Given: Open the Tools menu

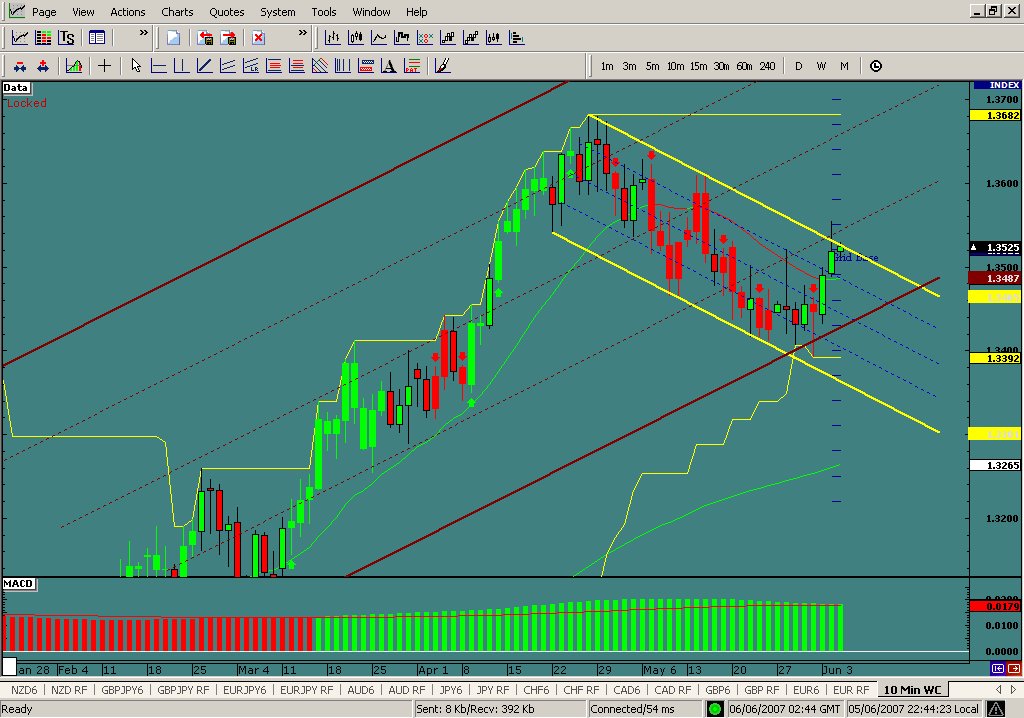Looking at the screenshot, I should tap(323, 12).
